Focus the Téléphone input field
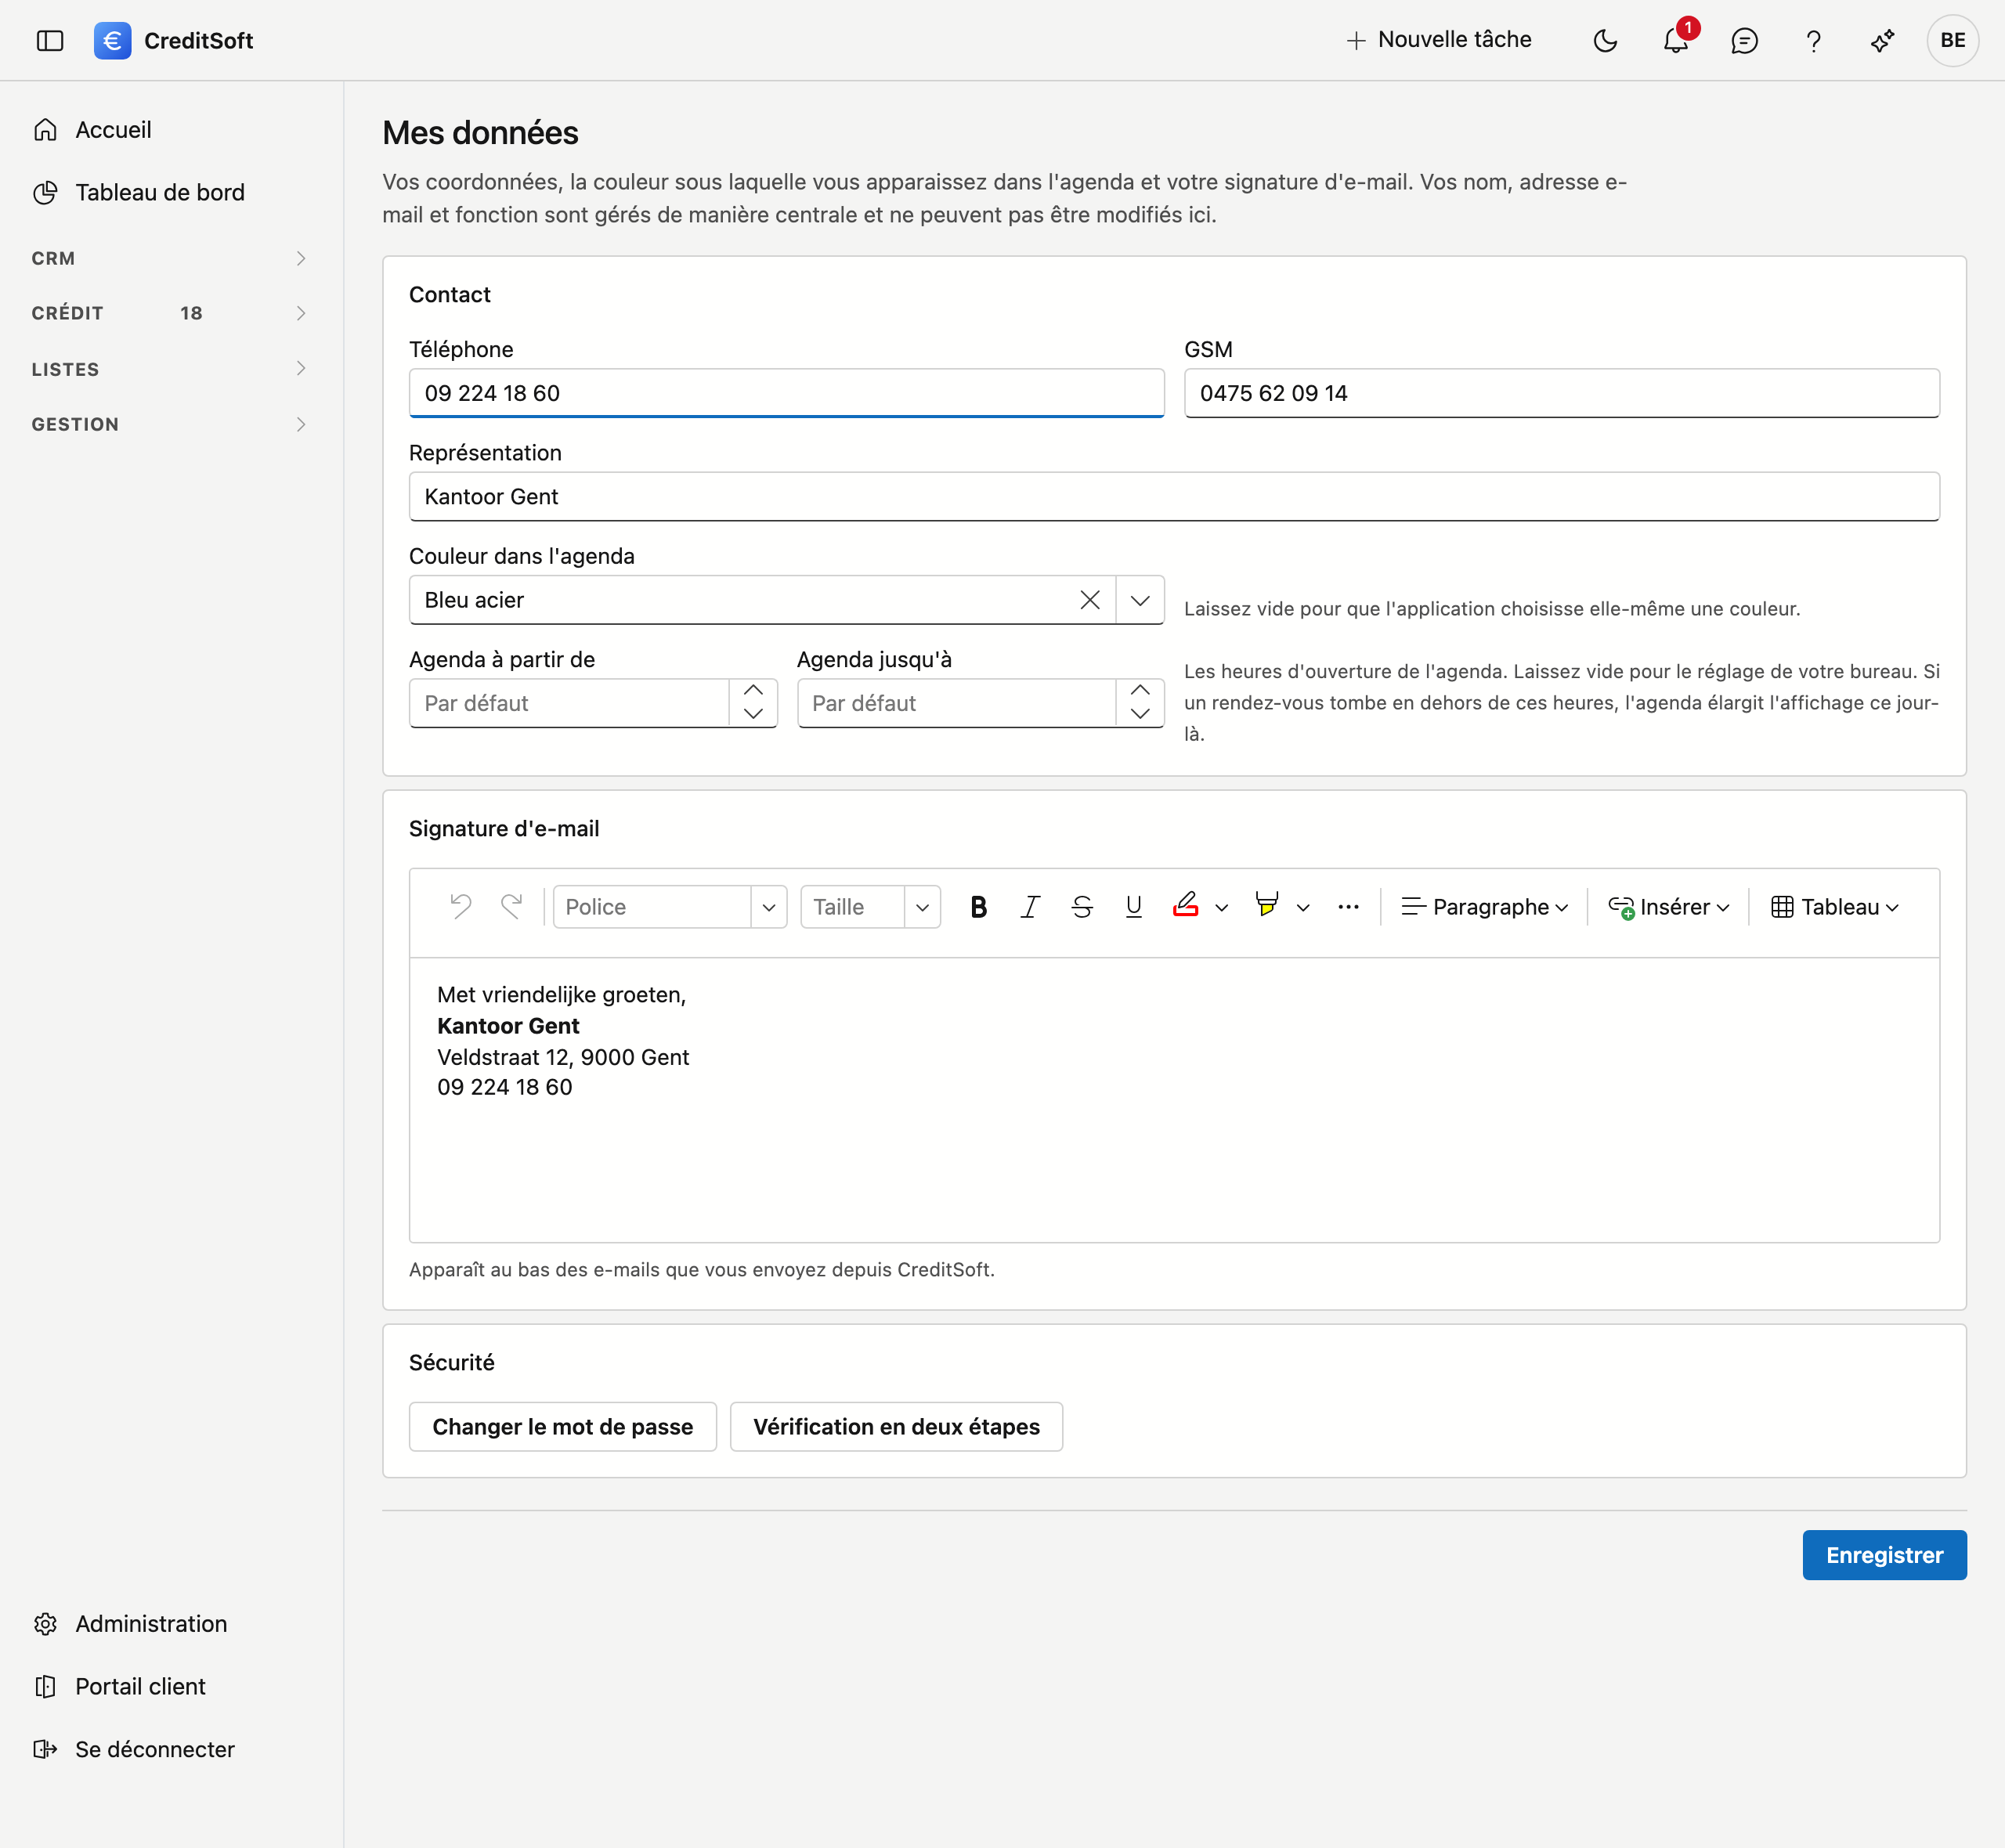 [x=786, y=393]
